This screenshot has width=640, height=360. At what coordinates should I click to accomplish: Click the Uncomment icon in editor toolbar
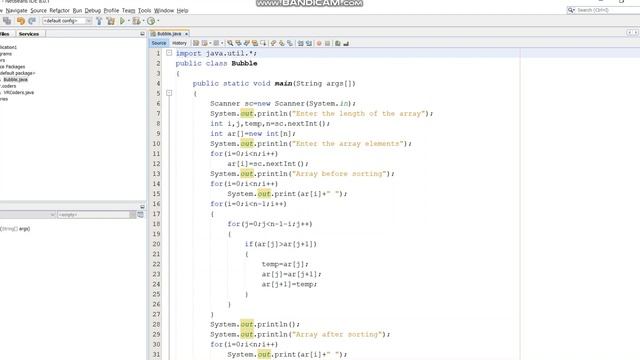pyautogui.click(x=346, y=43)
